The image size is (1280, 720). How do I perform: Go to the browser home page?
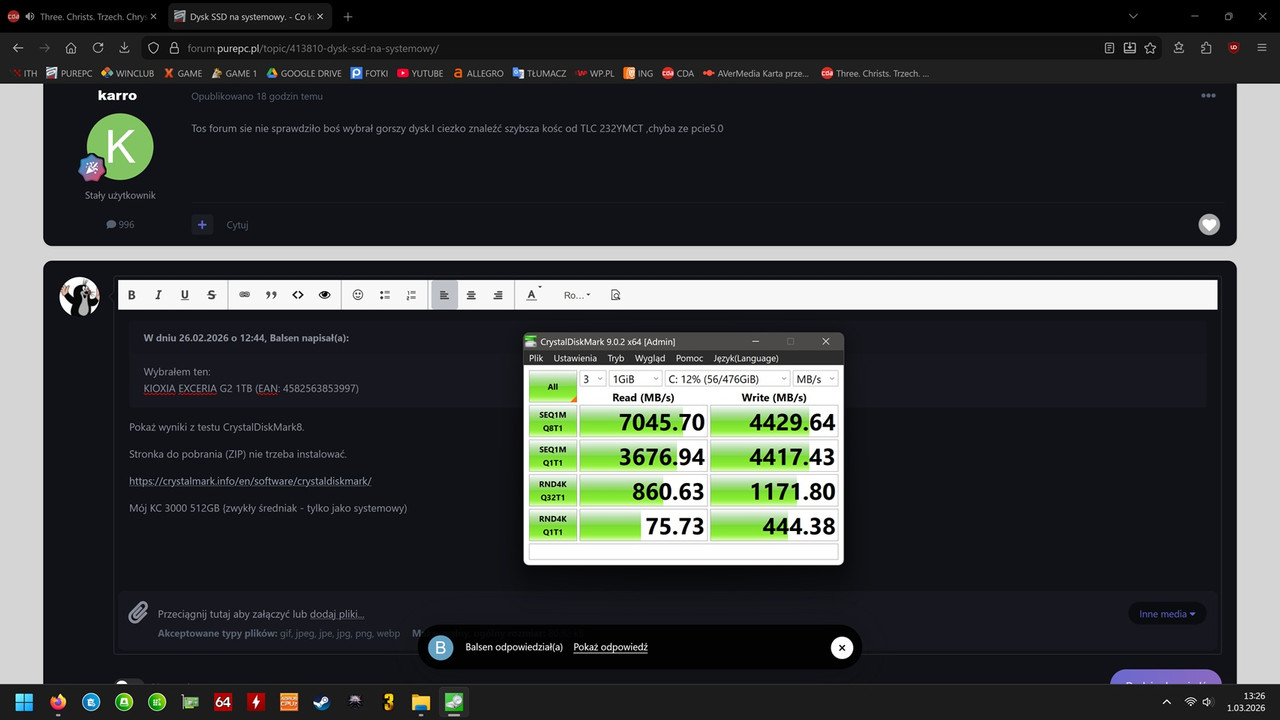point(71,47)
